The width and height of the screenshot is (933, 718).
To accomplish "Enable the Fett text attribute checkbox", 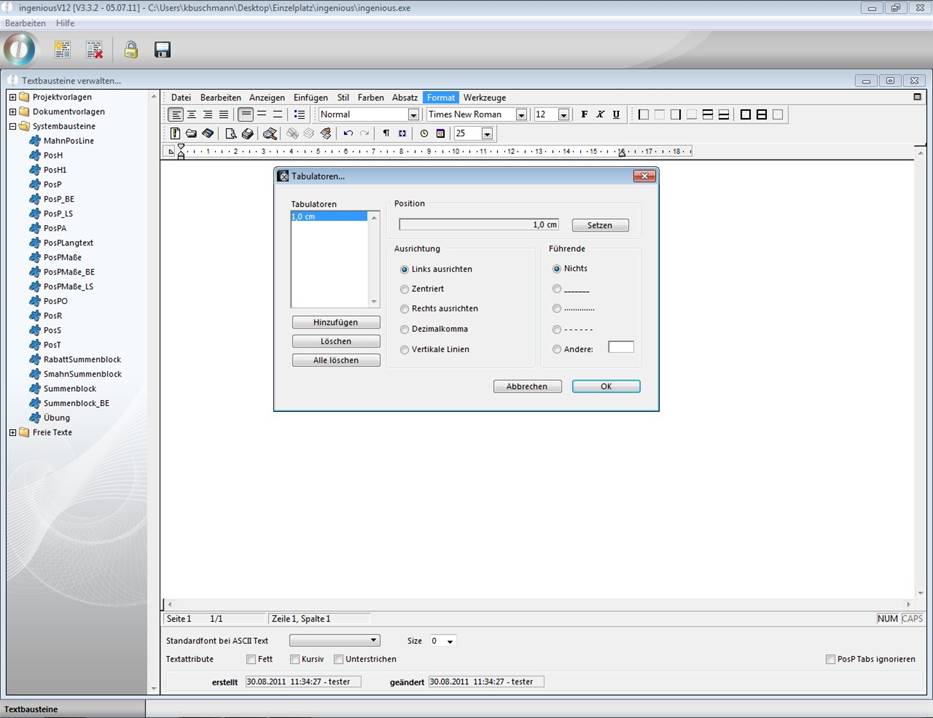I will 251,659.
